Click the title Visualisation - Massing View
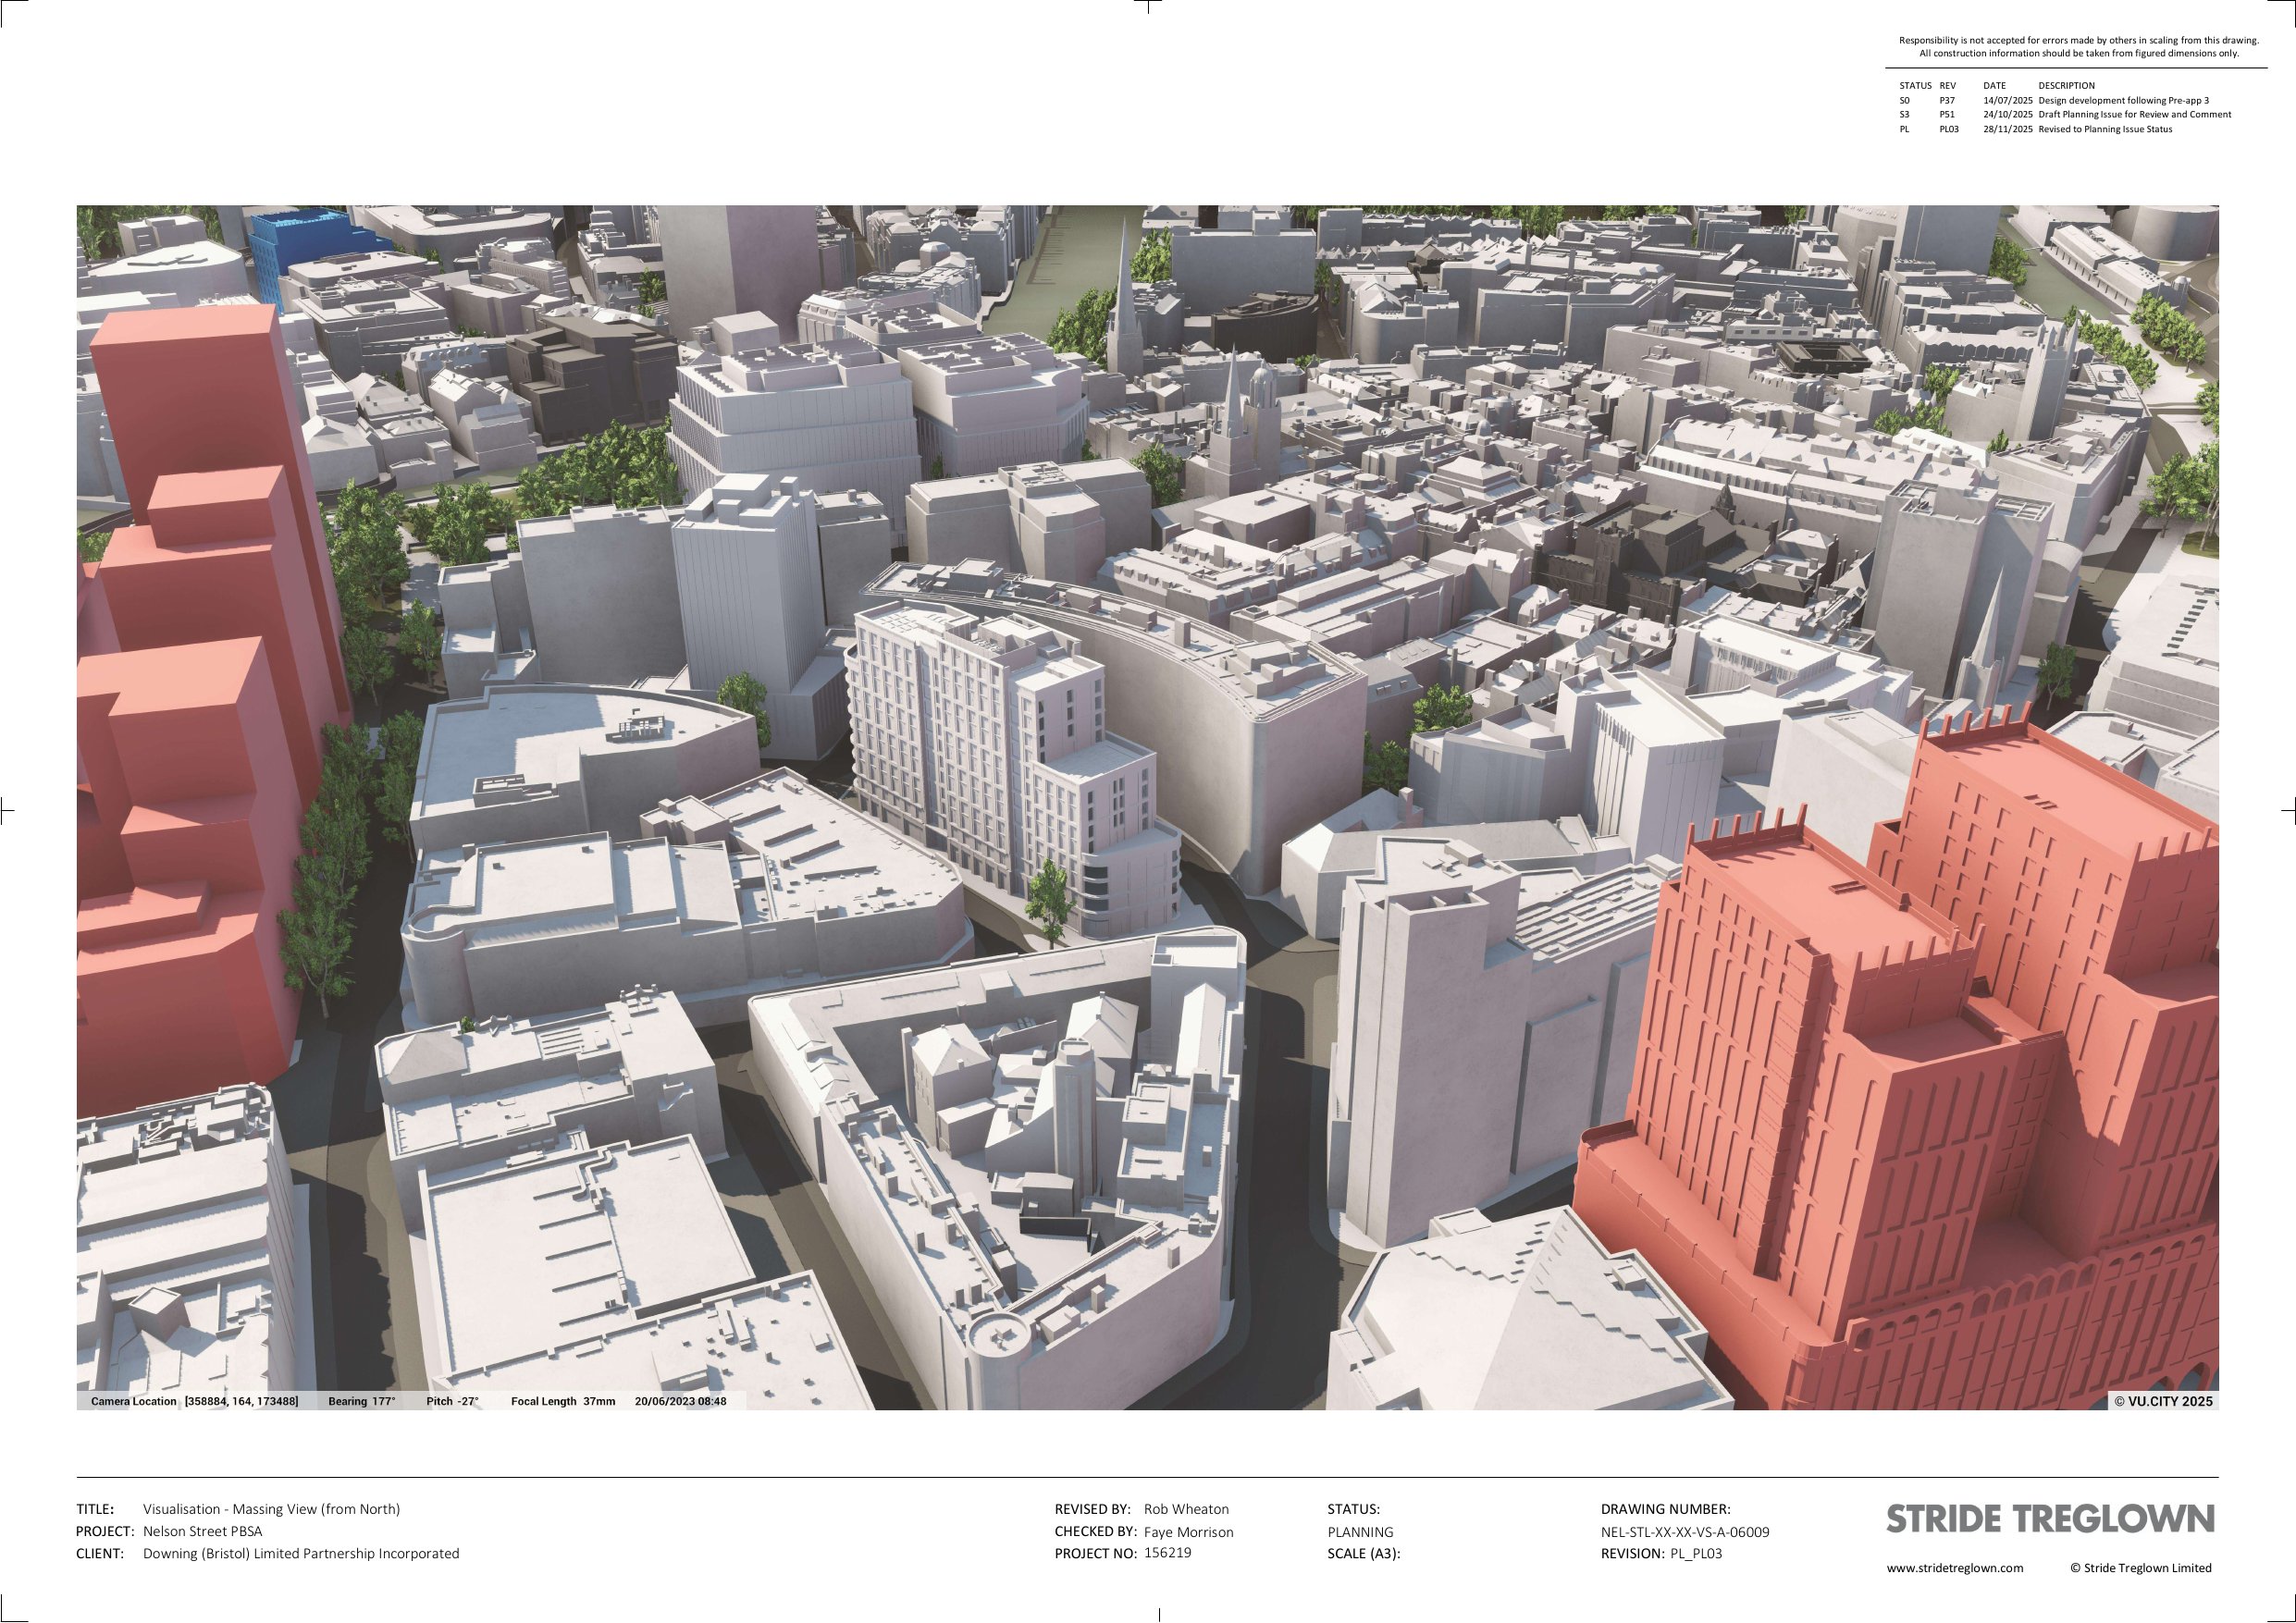 271,1509
